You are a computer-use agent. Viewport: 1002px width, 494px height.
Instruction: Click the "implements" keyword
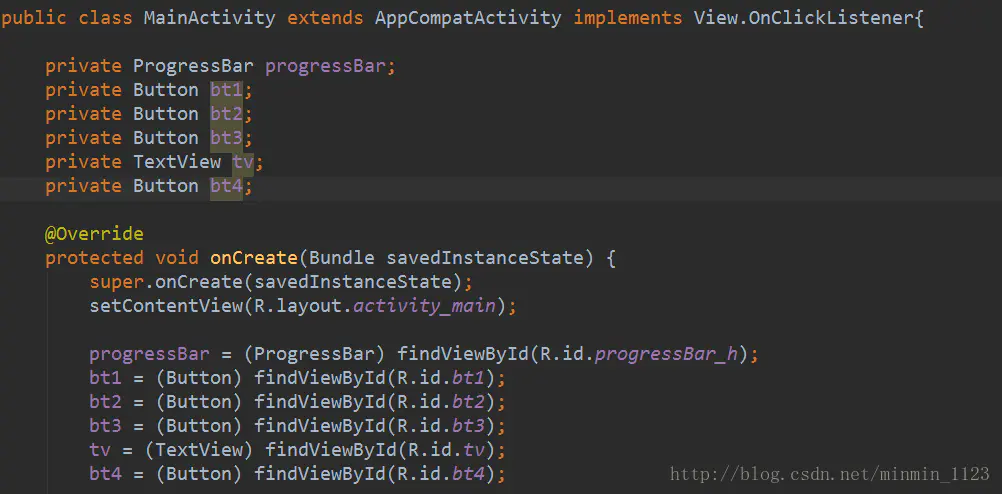(x=628, y=18)
